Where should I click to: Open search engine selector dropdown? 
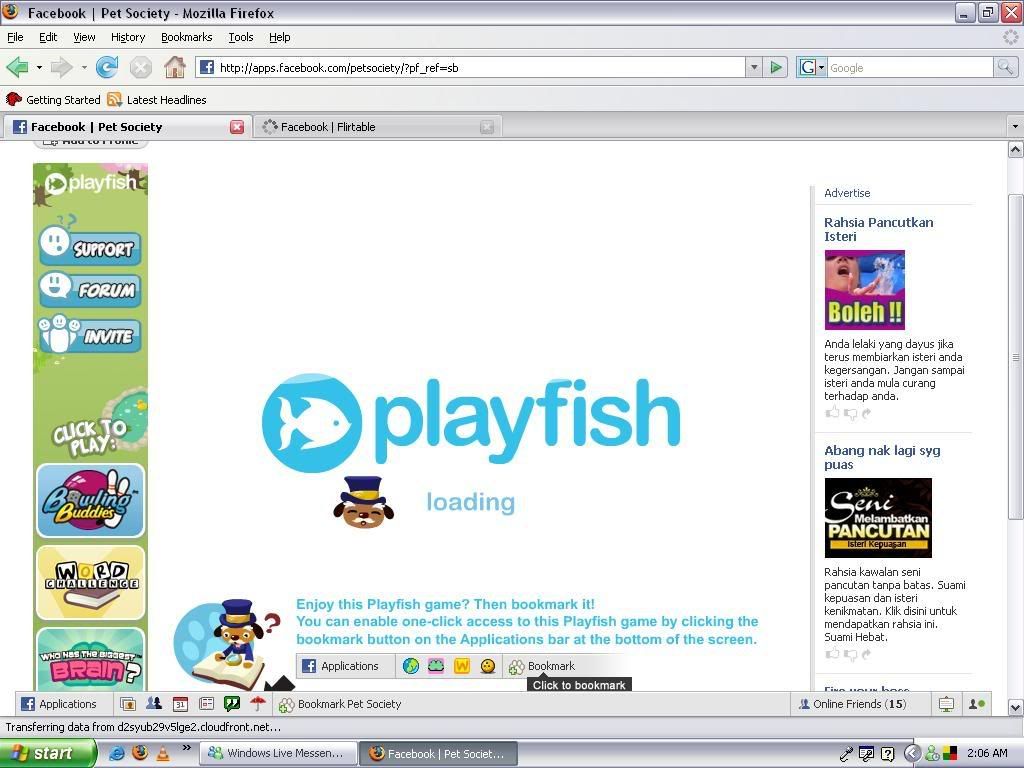812,67
